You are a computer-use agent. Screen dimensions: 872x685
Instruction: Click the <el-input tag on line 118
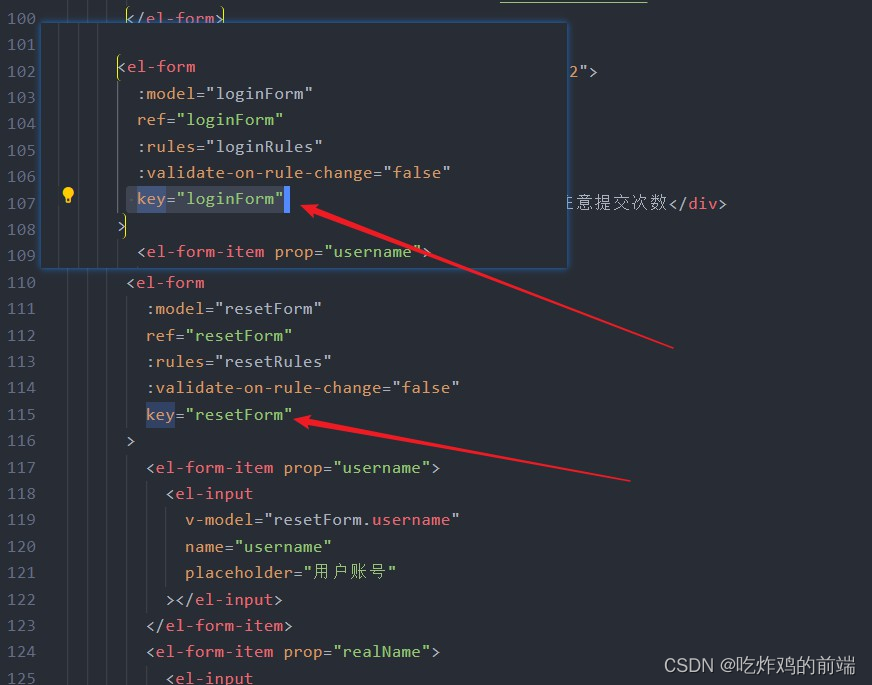(210, 493)
